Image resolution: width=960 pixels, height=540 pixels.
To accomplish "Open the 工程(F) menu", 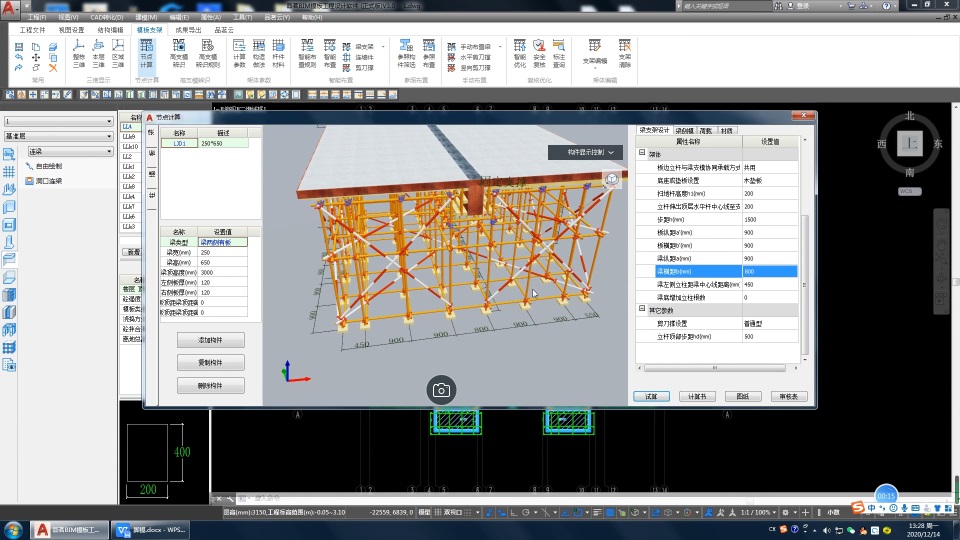I will tap(37, 17).
